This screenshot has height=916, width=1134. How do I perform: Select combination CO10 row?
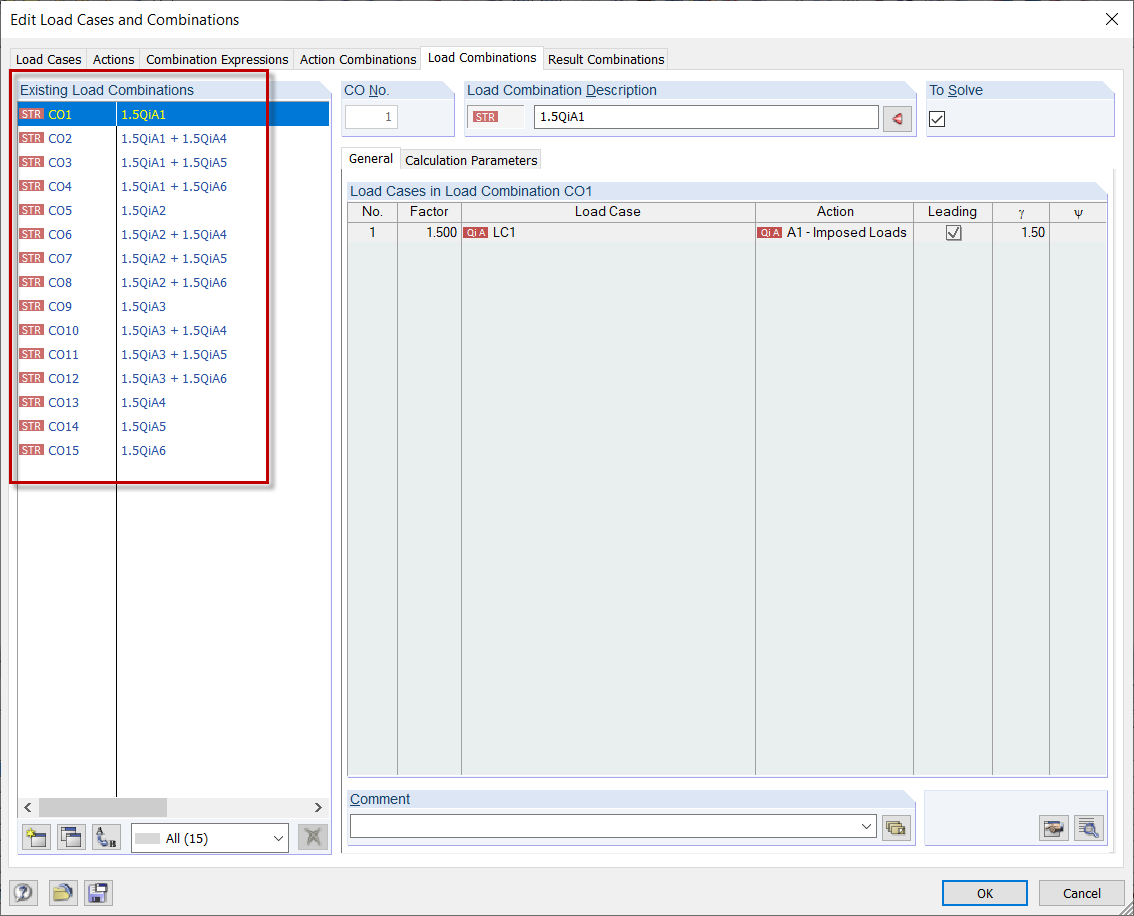[x=174, y=330]
